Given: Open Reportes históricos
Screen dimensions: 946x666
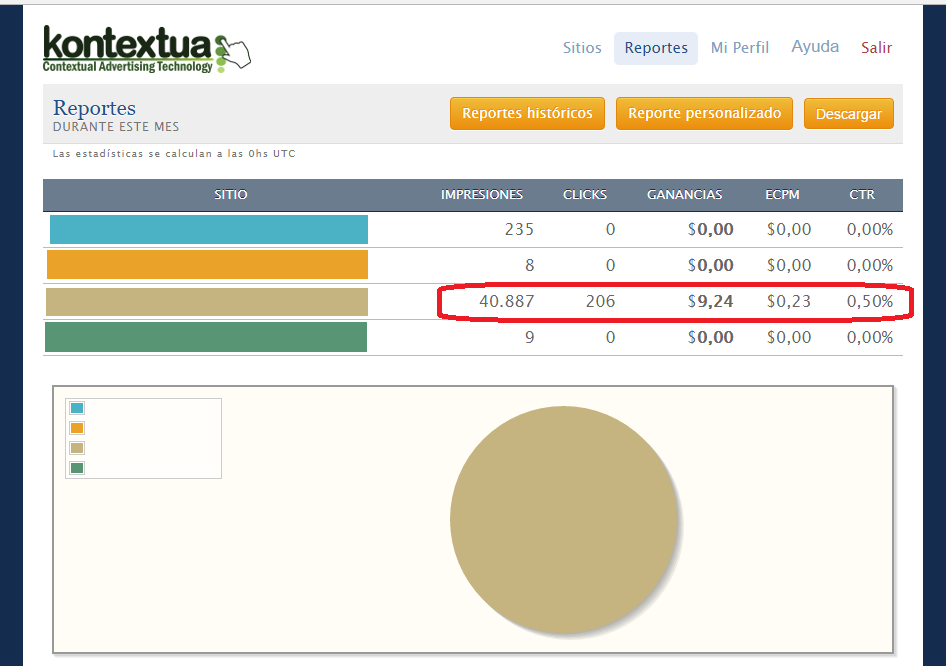Looking at the screenshot, I should tap(527, 113).
